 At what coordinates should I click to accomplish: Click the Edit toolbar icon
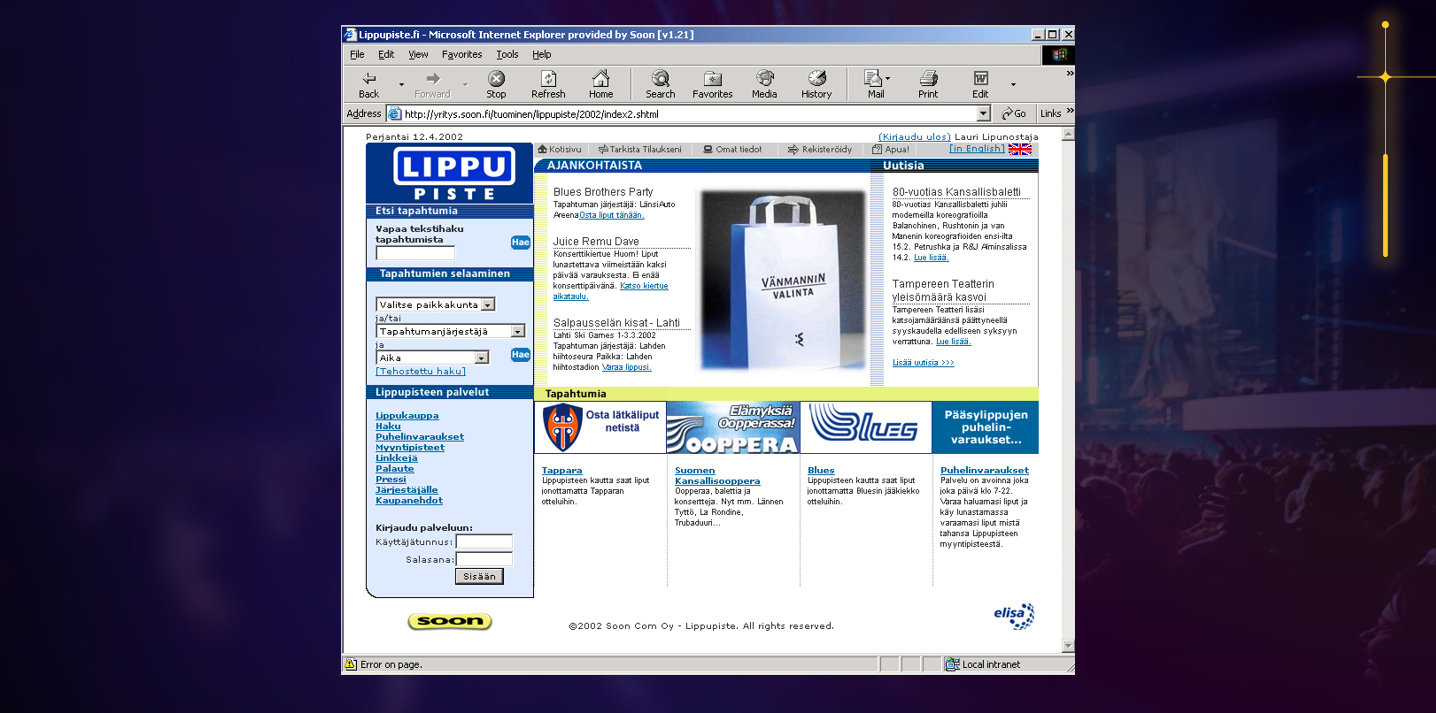(x=980, y=84)
